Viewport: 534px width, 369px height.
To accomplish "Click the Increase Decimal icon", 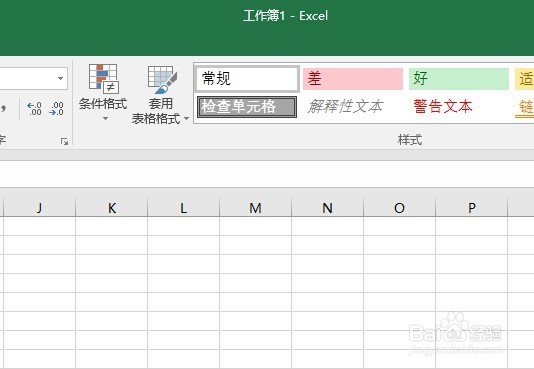I will (34, 109).
